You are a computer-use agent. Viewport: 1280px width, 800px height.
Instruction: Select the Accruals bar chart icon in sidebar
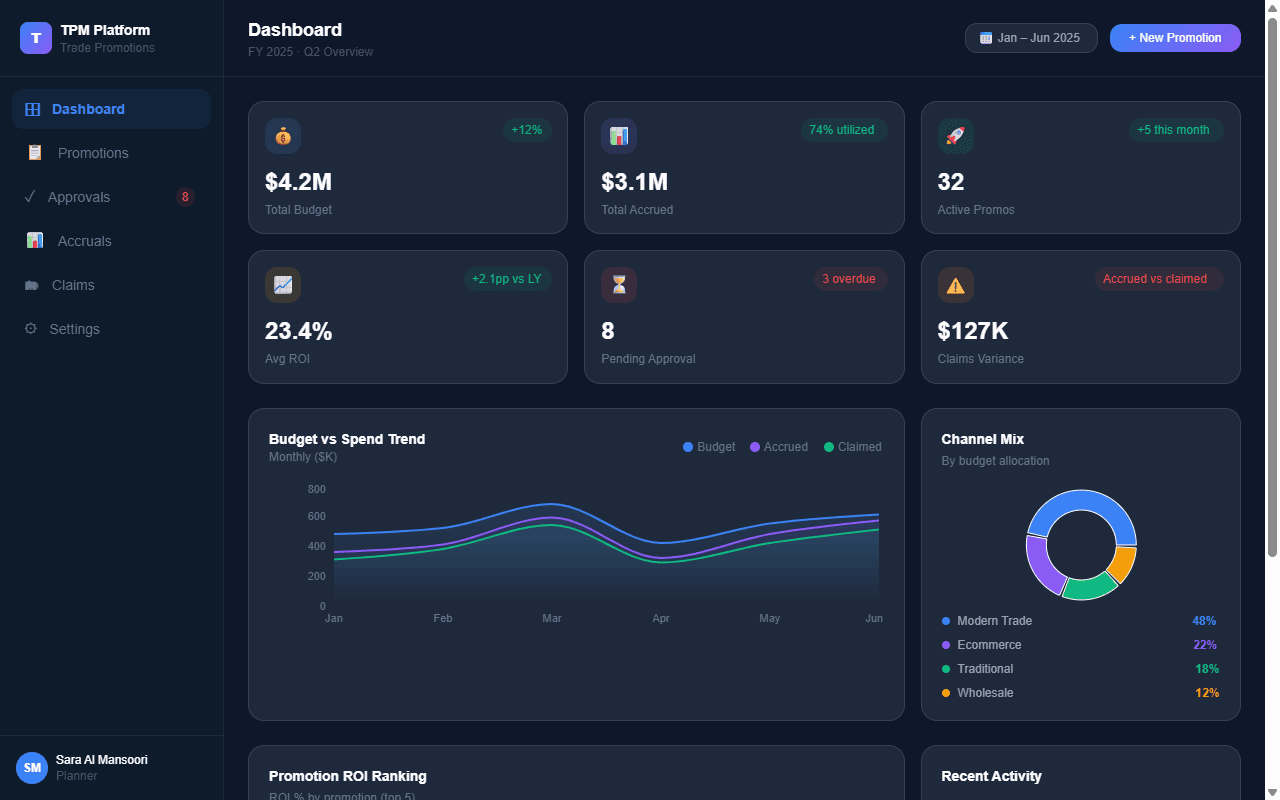point(35,241)
